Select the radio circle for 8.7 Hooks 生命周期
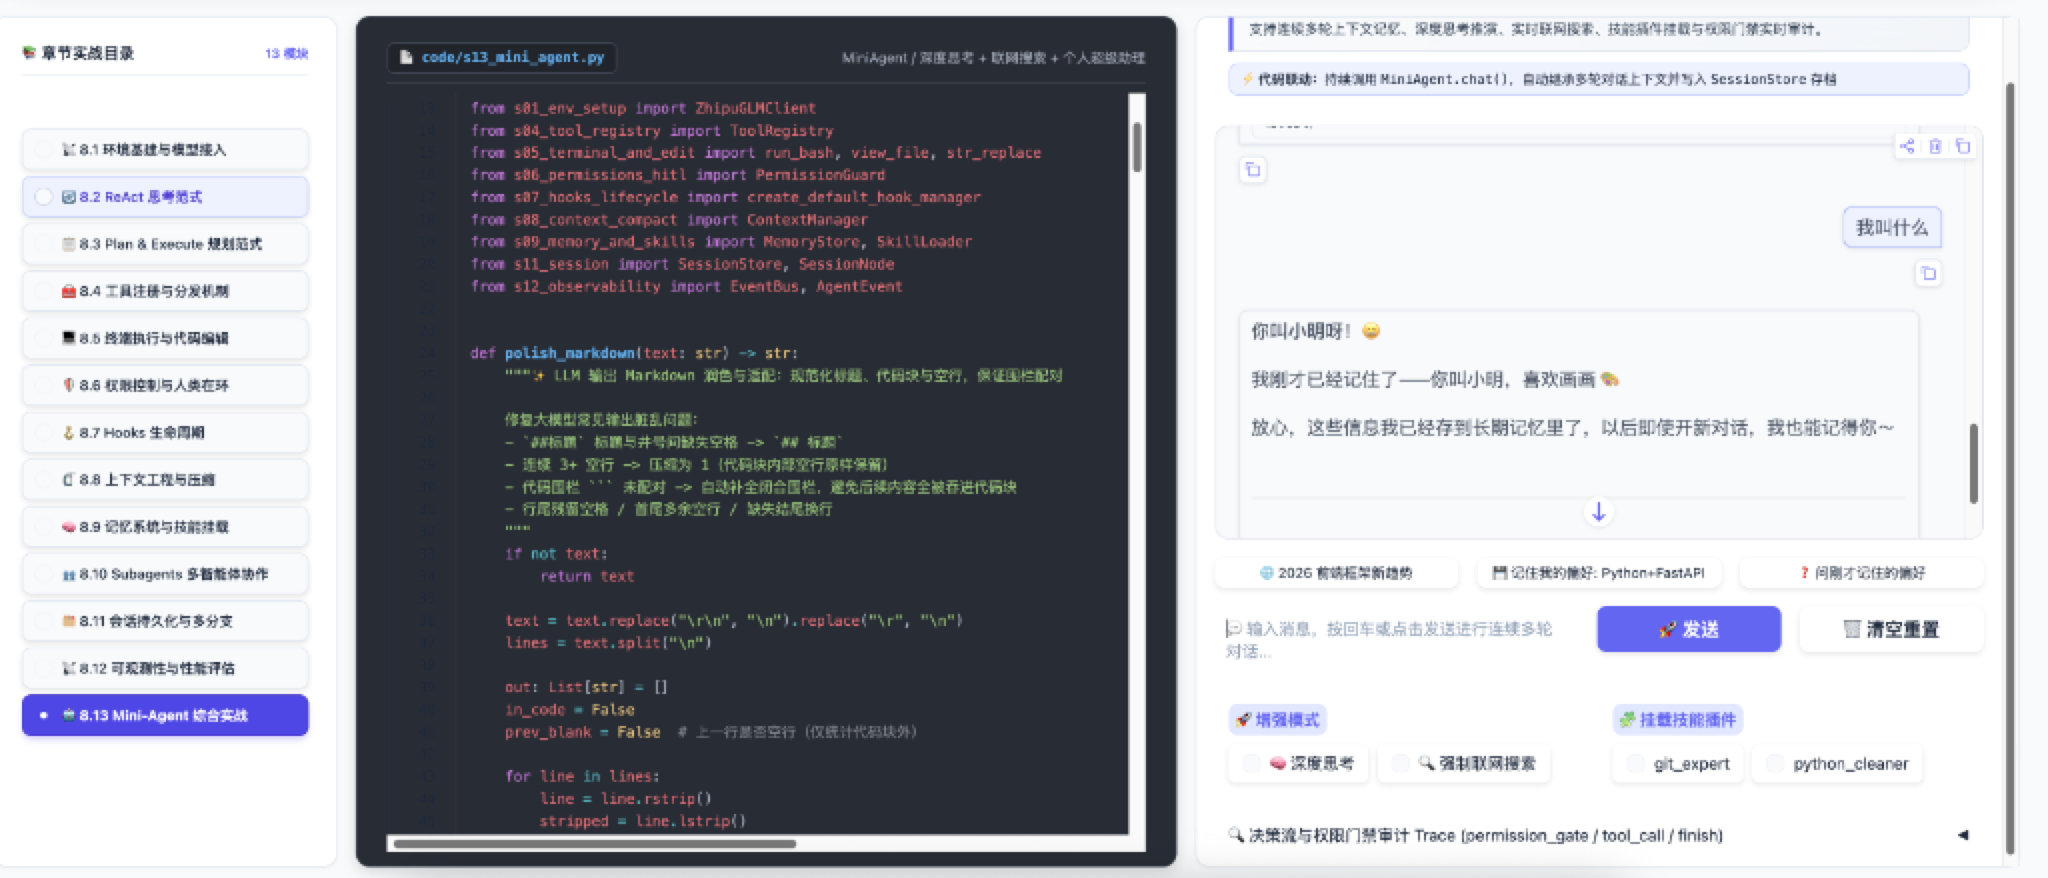Screen dimensions: 2048x878 (43, 432)
